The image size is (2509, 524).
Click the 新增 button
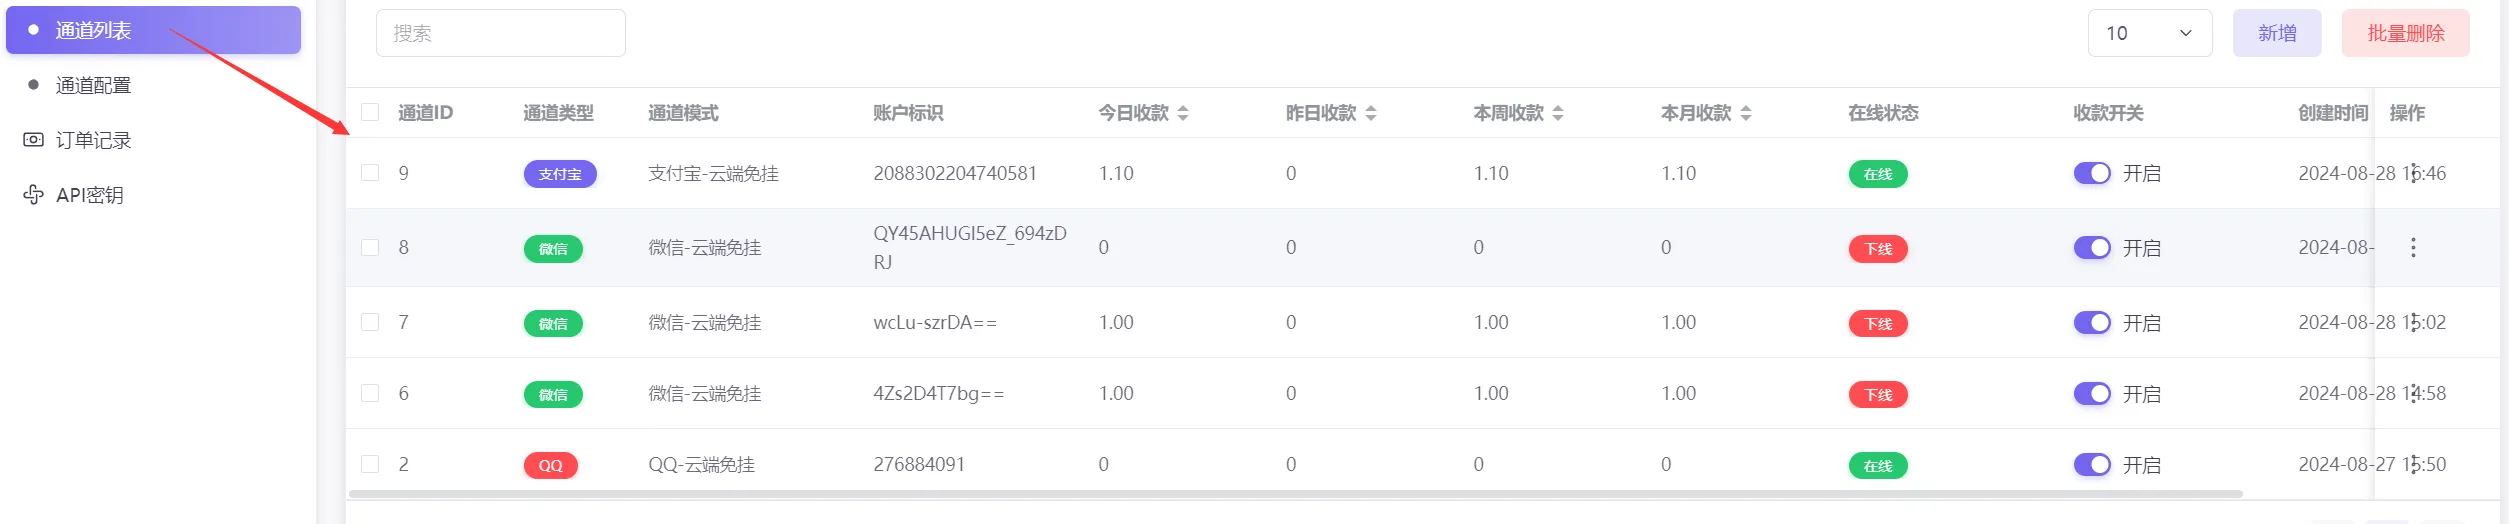[2276, 33]
